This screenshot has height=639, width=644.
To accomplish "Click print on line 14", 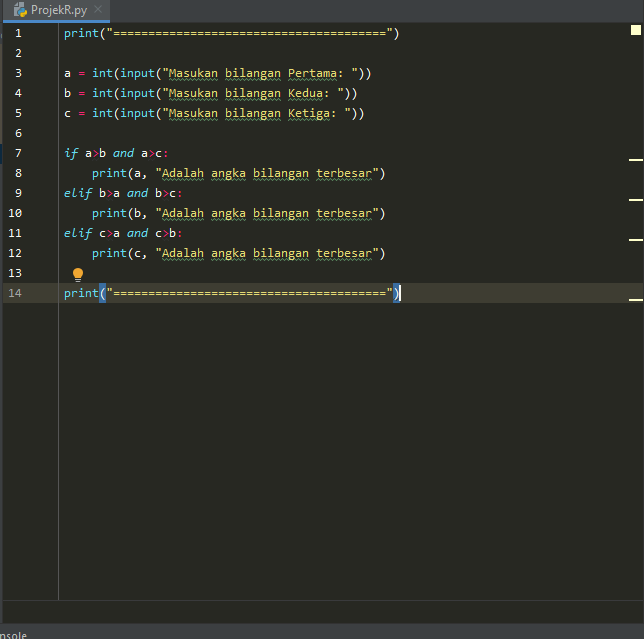I will coord(81,293).
